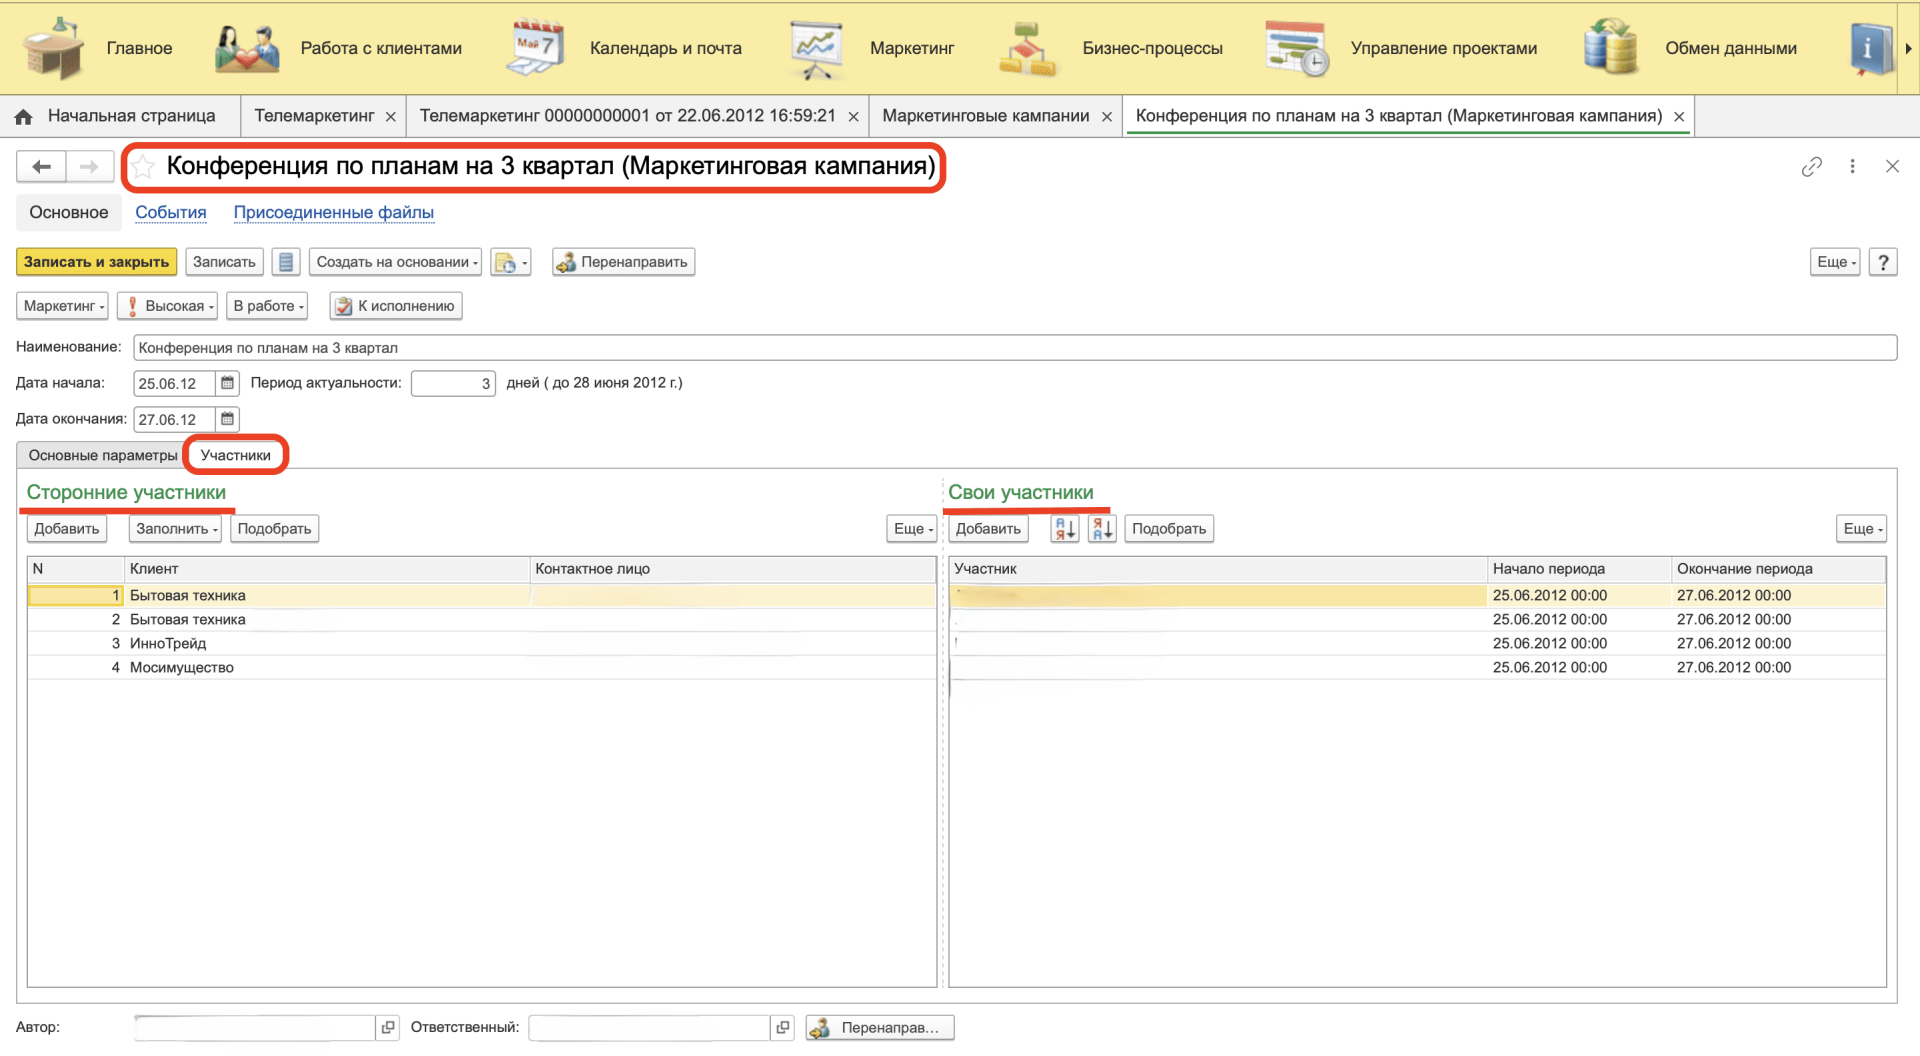Expand the В работе status dropdown
The image size is (1920, 1056).
coord(267,306)
